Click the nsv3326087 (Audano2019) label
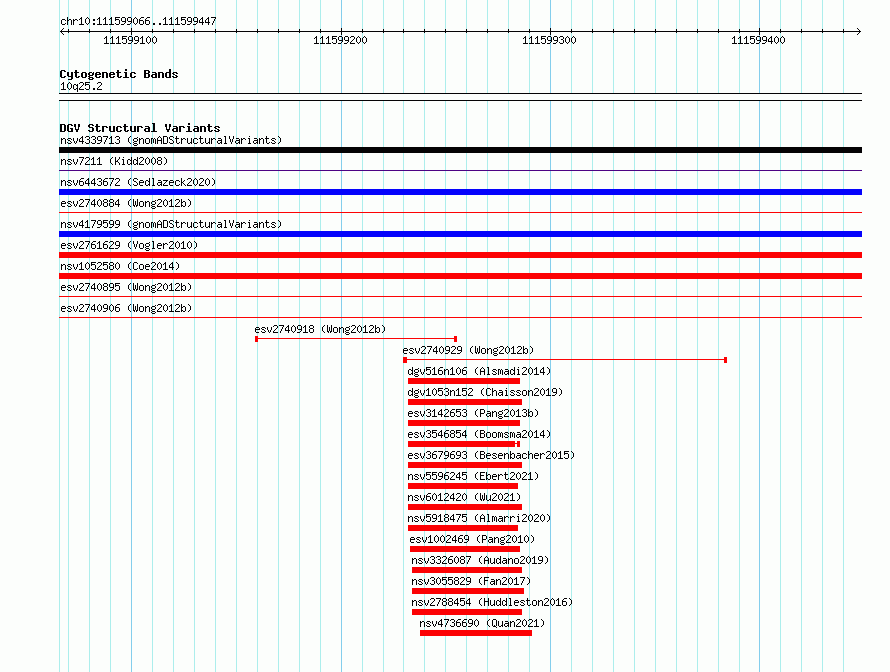The height and width of the screenshot is (672, 890). coord(480,560)
